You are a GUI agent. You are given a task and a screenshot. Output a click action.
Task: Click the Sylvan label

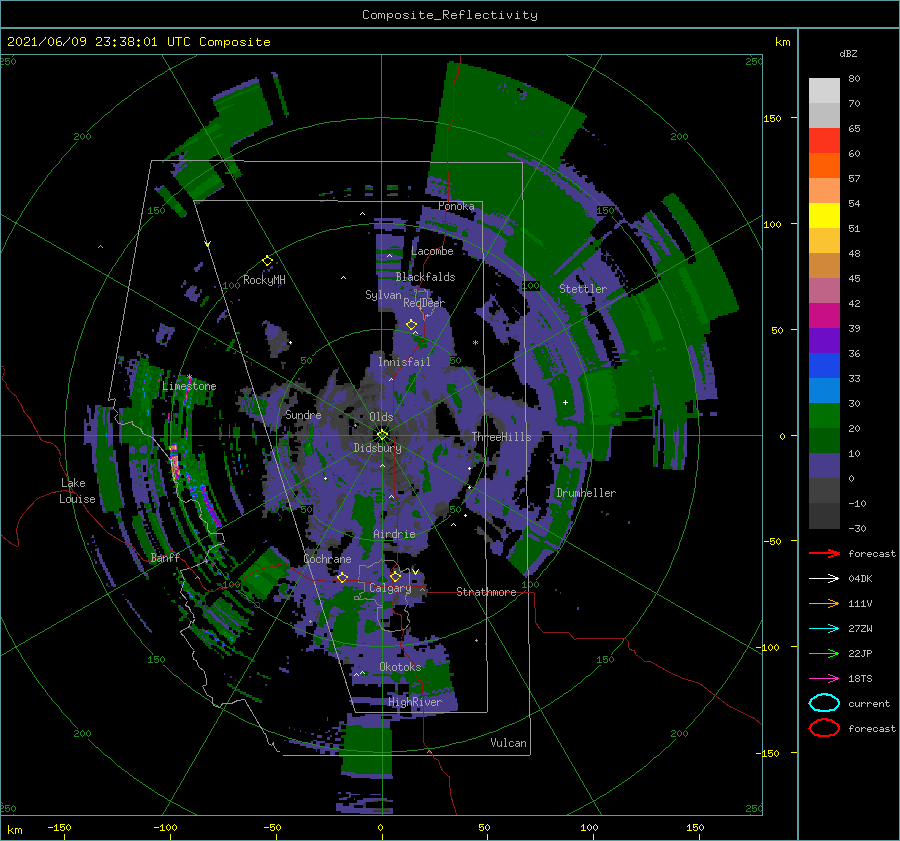click(x=383, y=295)
